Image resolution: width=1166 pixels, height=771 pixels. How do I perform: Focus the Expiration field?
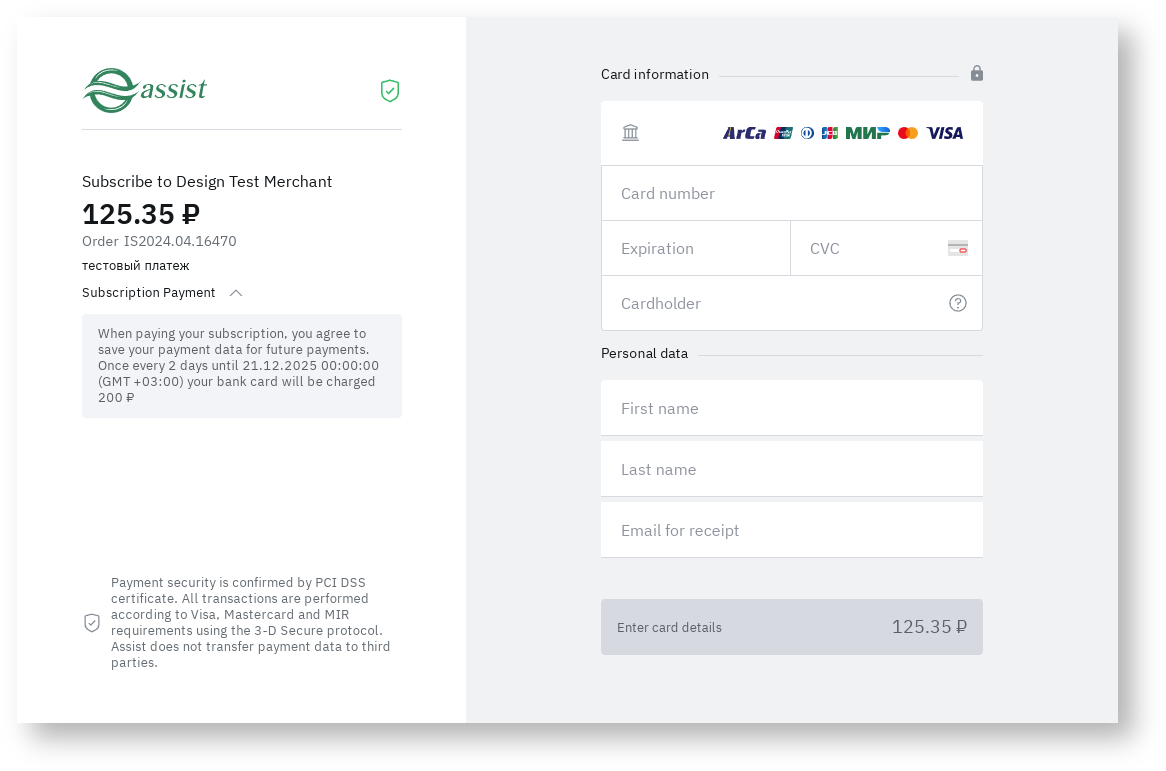695,248
